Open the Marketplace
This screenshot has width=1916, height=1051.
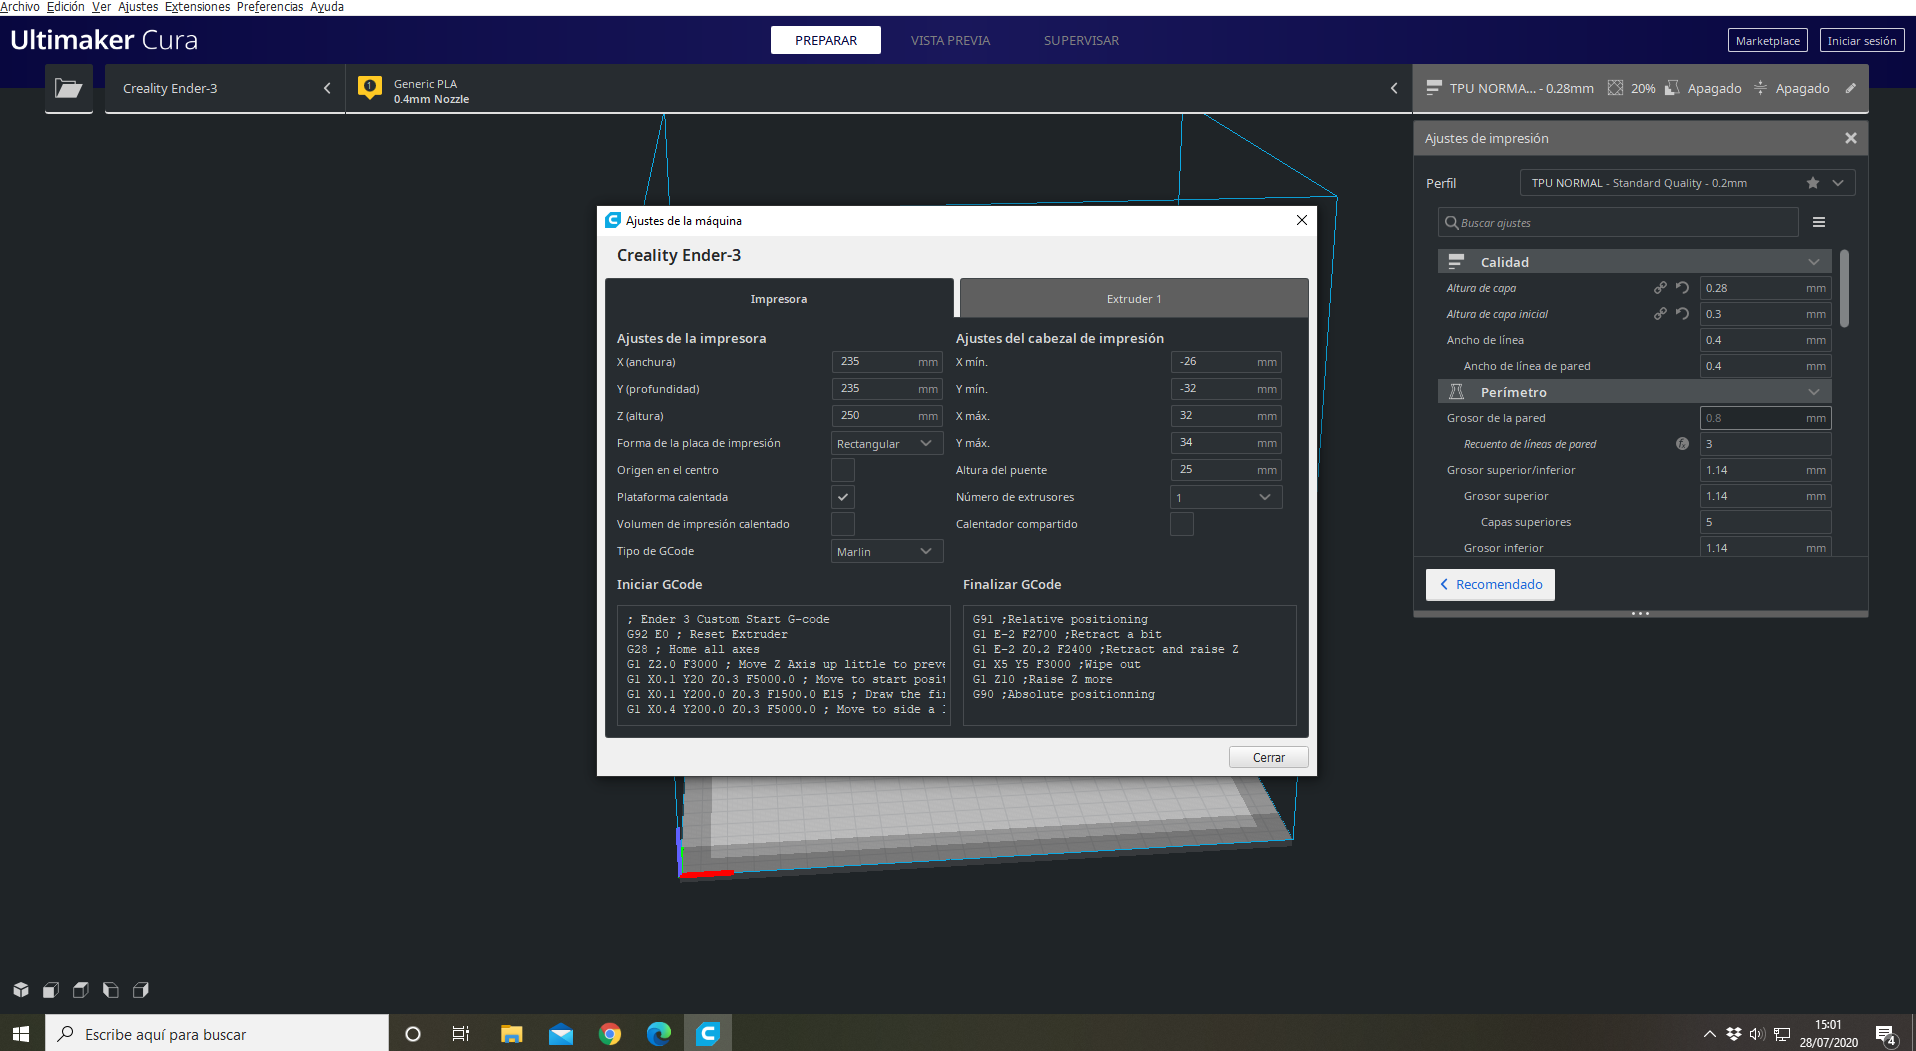pos(1767,40)
